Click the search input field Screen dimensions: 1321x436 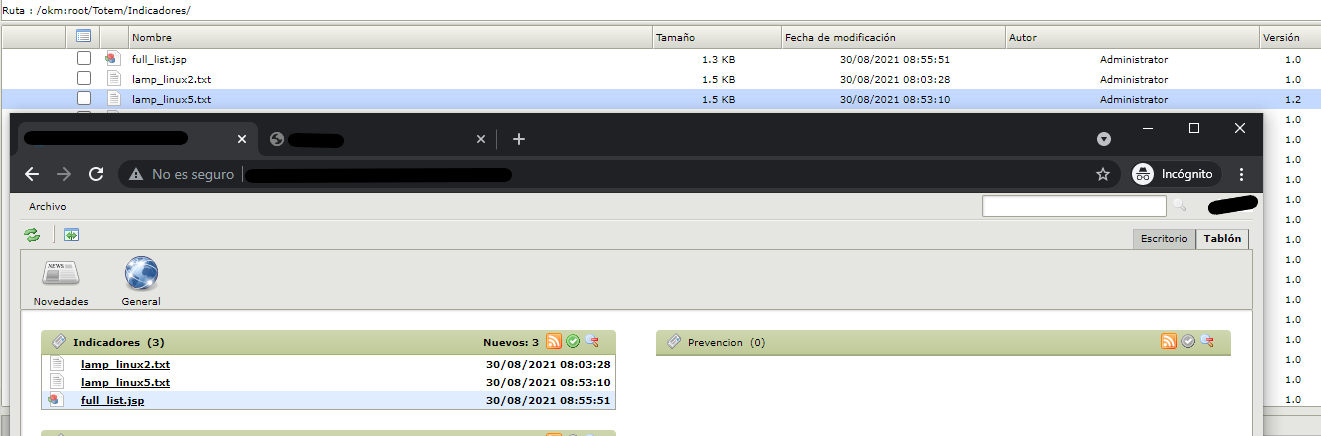click(x=1074, y=206)
